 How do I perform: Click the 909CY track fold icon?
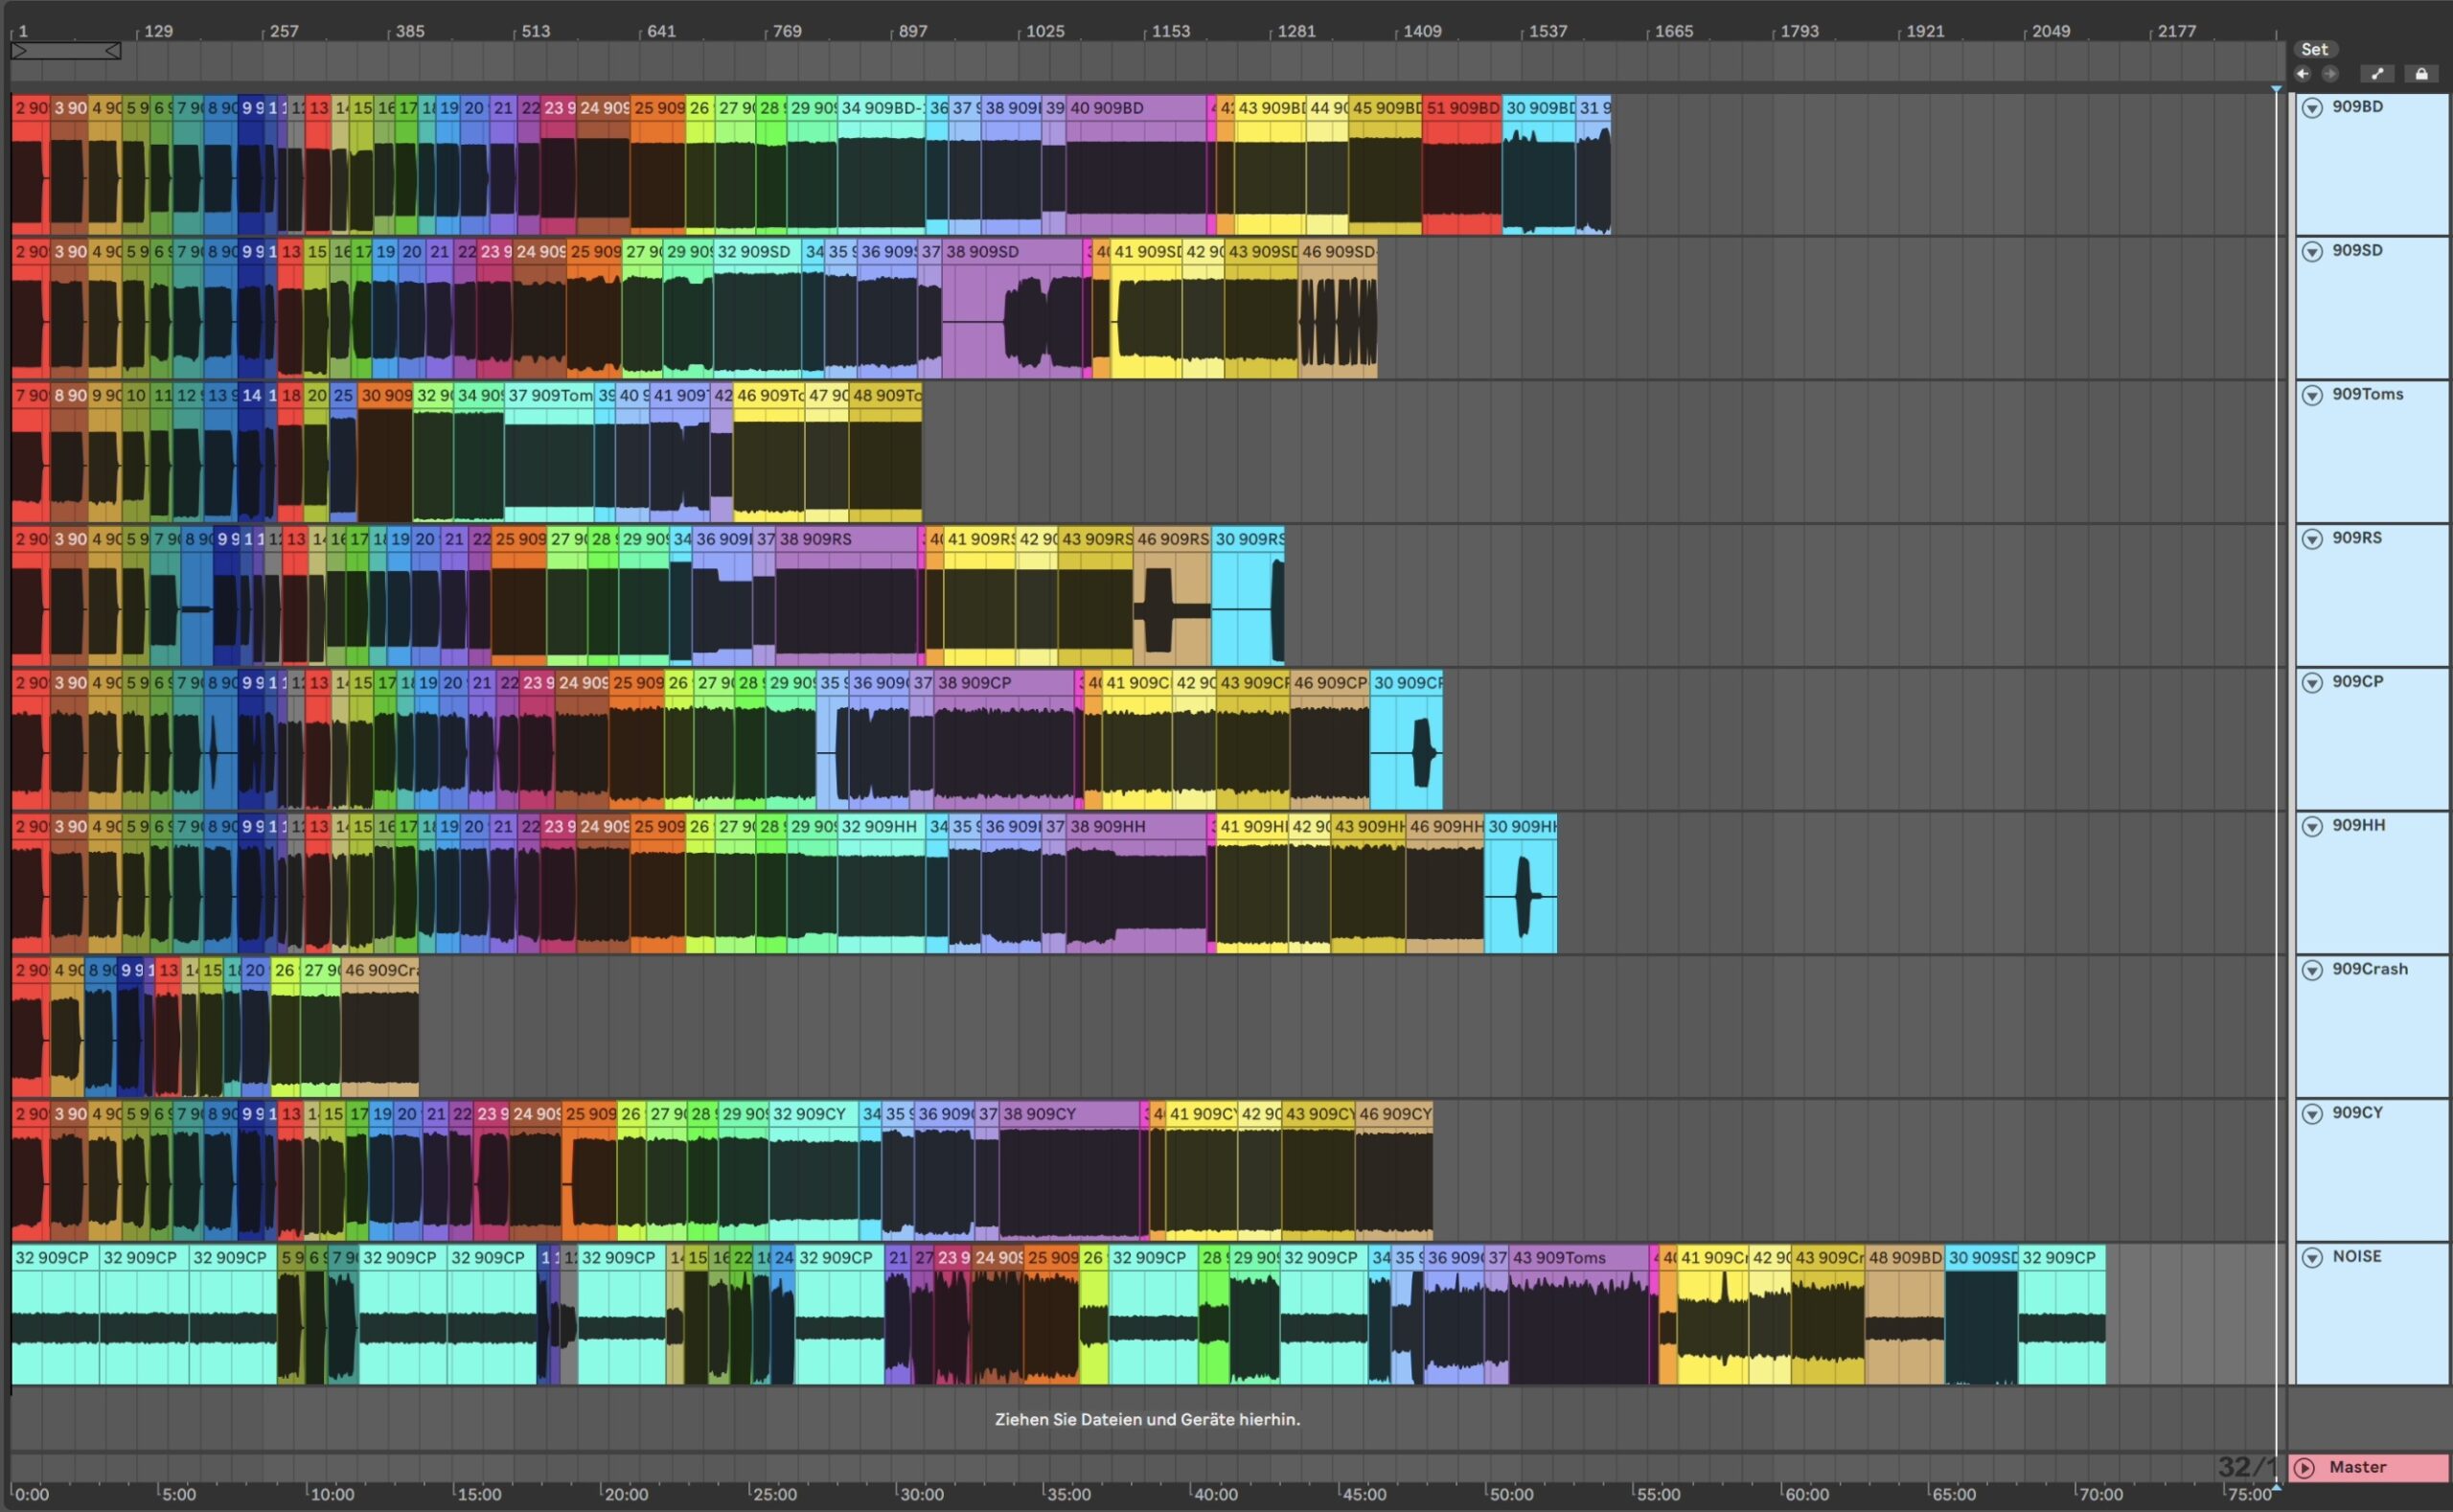tap(2312, 1114)
